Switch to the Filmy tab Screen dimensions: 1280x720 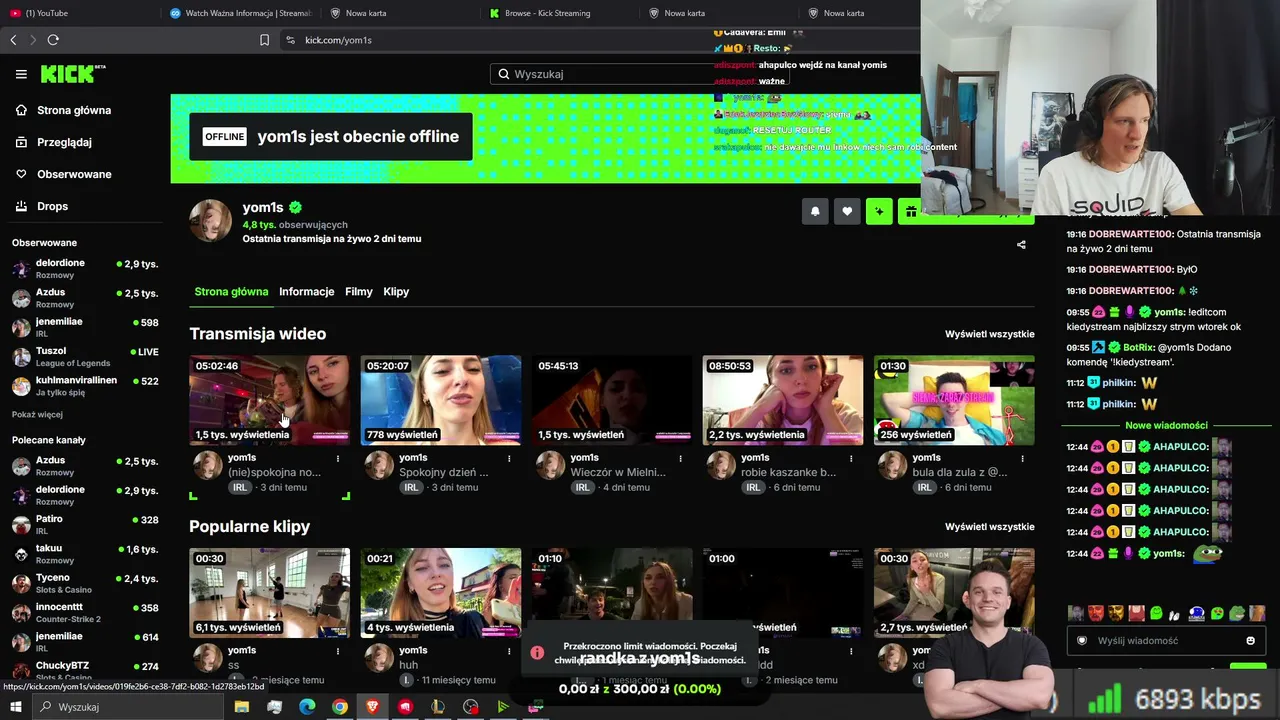pos(359,292)
